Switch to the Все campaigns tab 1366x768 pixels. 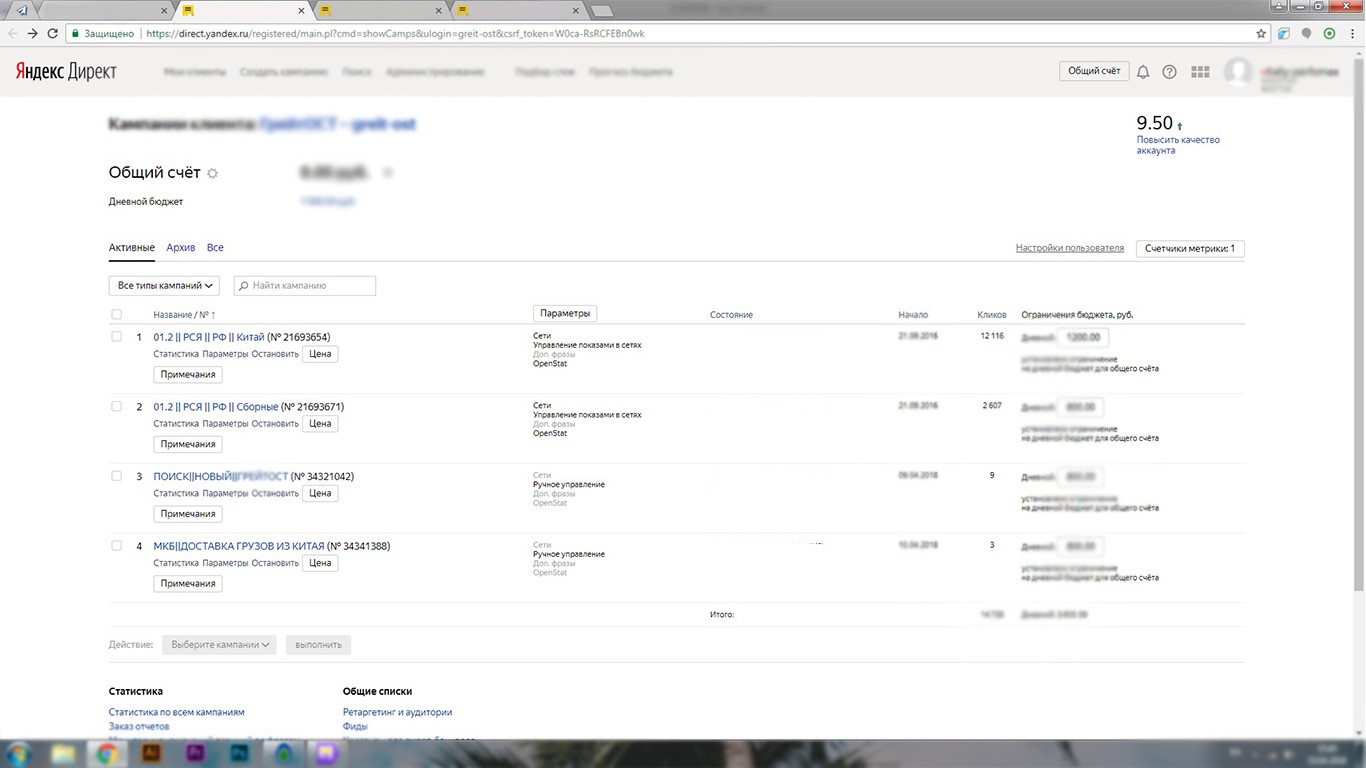(215, 248)
